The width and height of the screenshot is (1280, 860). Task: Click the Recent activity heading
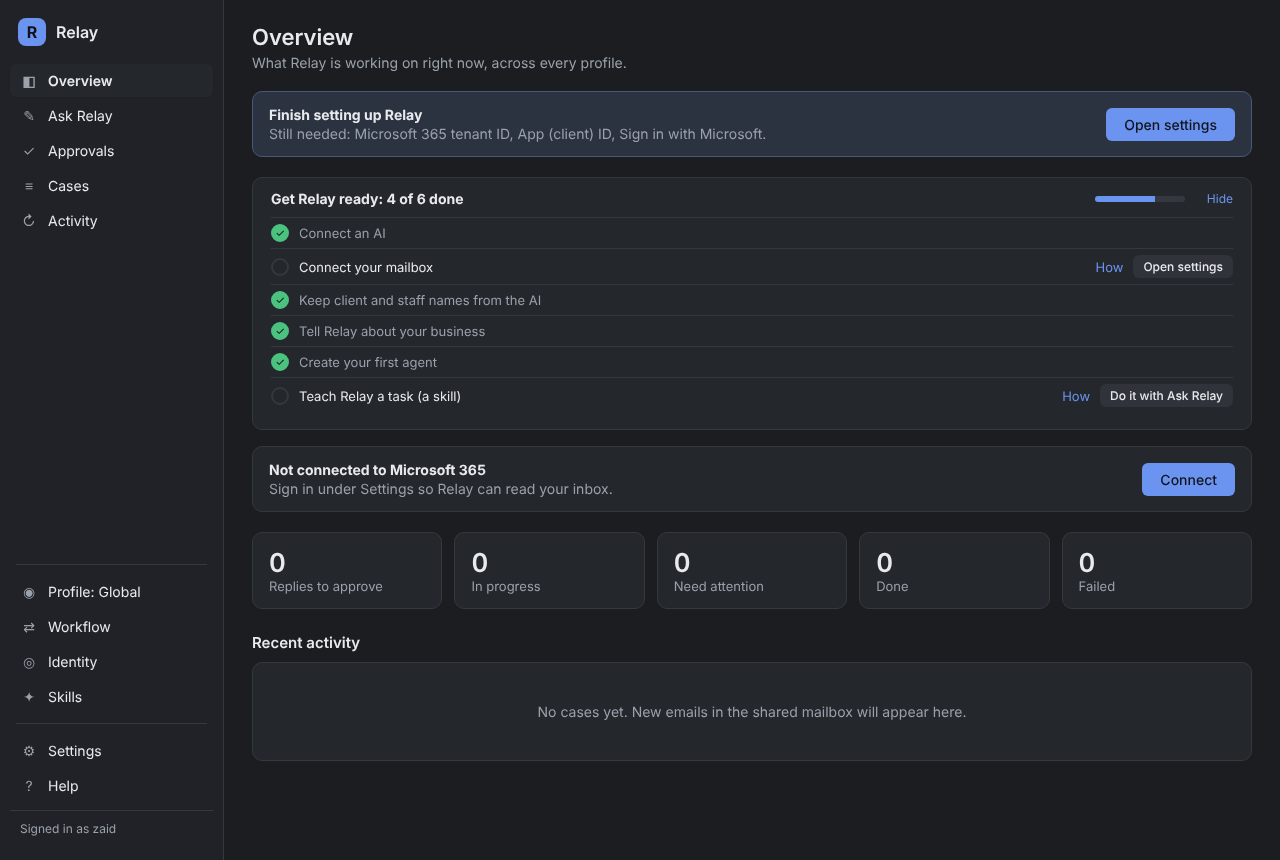(x=306, y=643)
